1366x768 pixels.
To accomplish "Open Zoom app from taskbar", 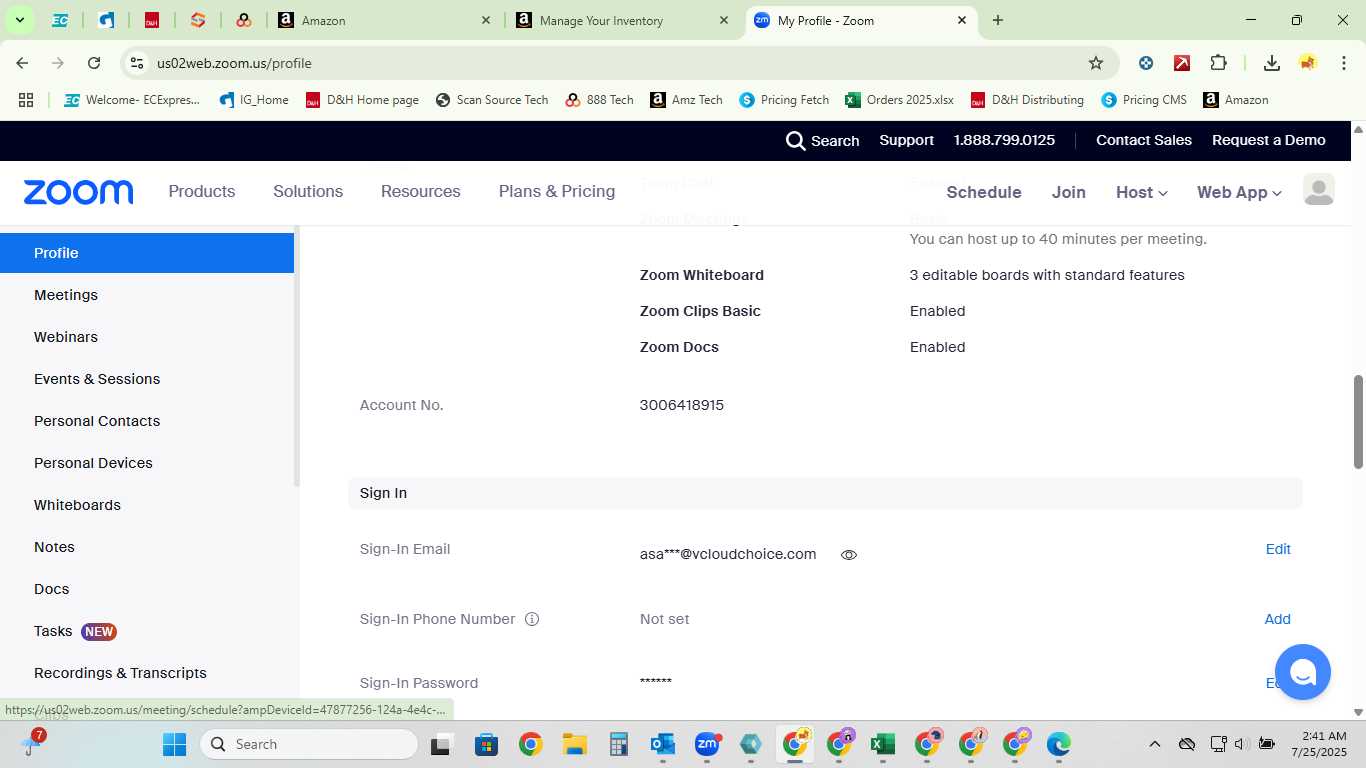I will [707, 744].
